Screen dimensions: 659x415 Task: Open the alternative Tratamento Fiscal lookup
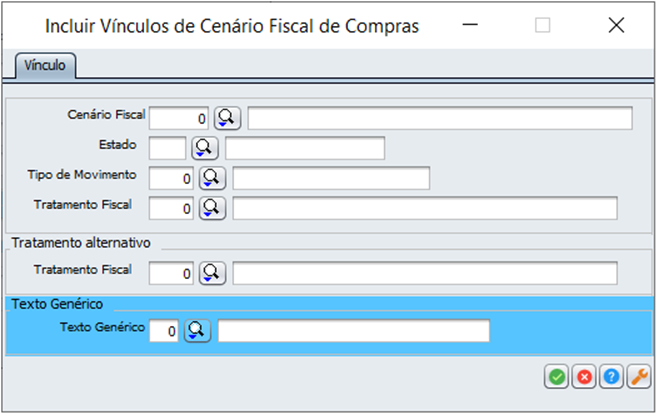tap(212, 272)
